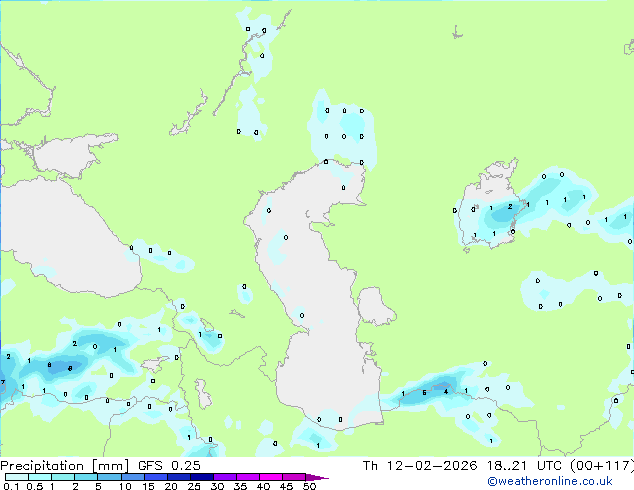Click the 45–50 mm legend swatch

(x=294, y=477)
